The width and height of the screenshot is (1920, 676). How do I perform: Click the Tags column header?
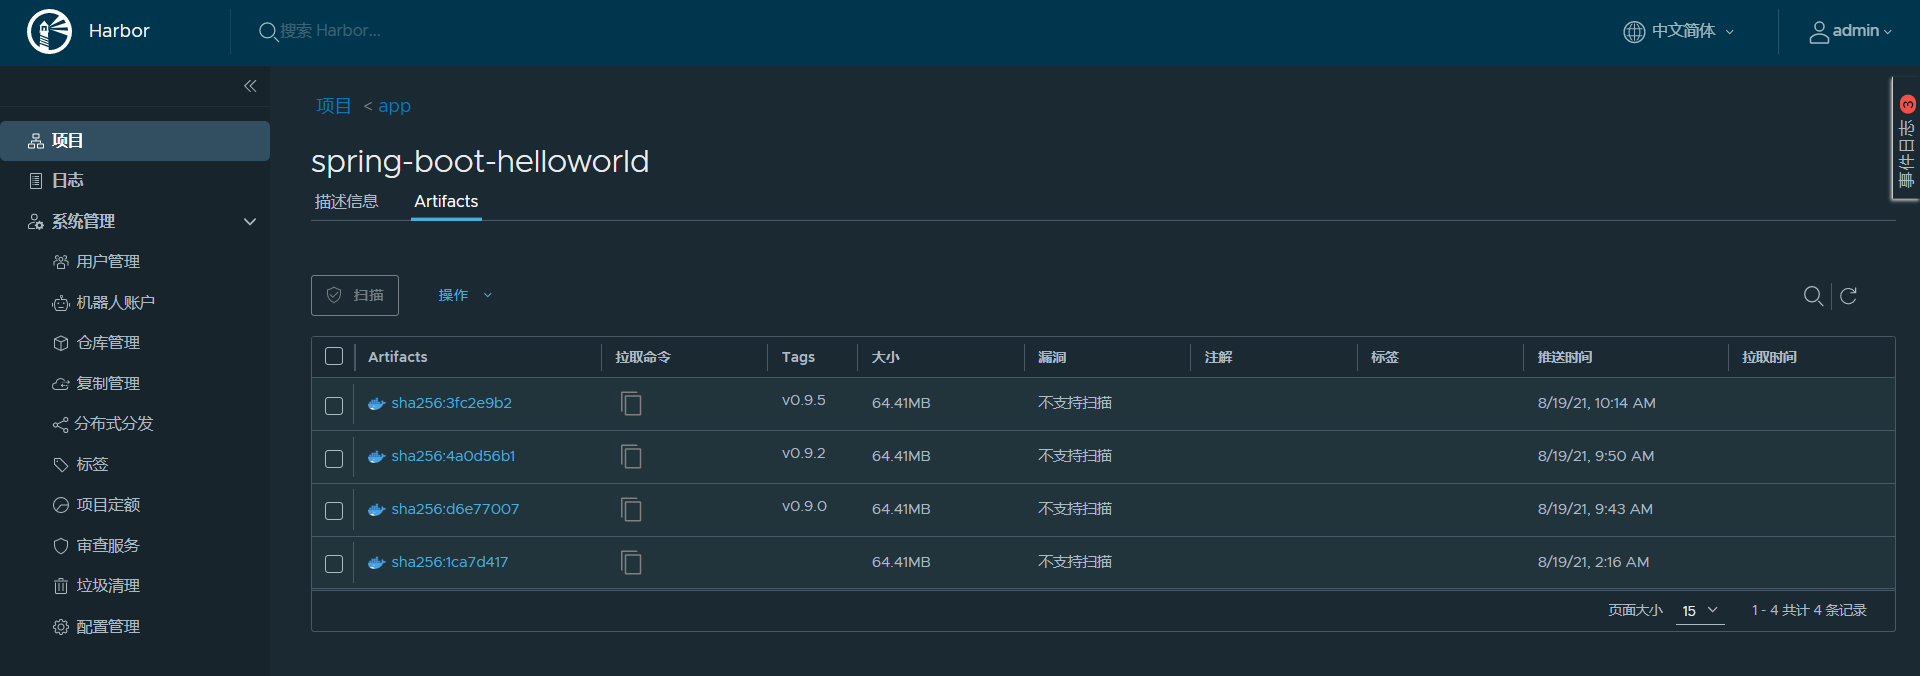coord(798,357)
